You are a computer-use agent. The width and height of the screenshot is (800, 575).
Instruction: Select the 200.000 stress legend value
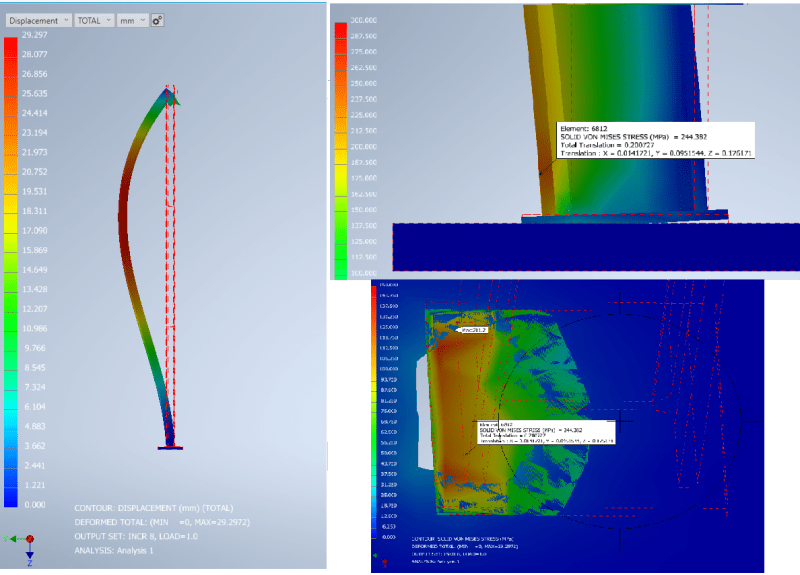click(364, 147)
